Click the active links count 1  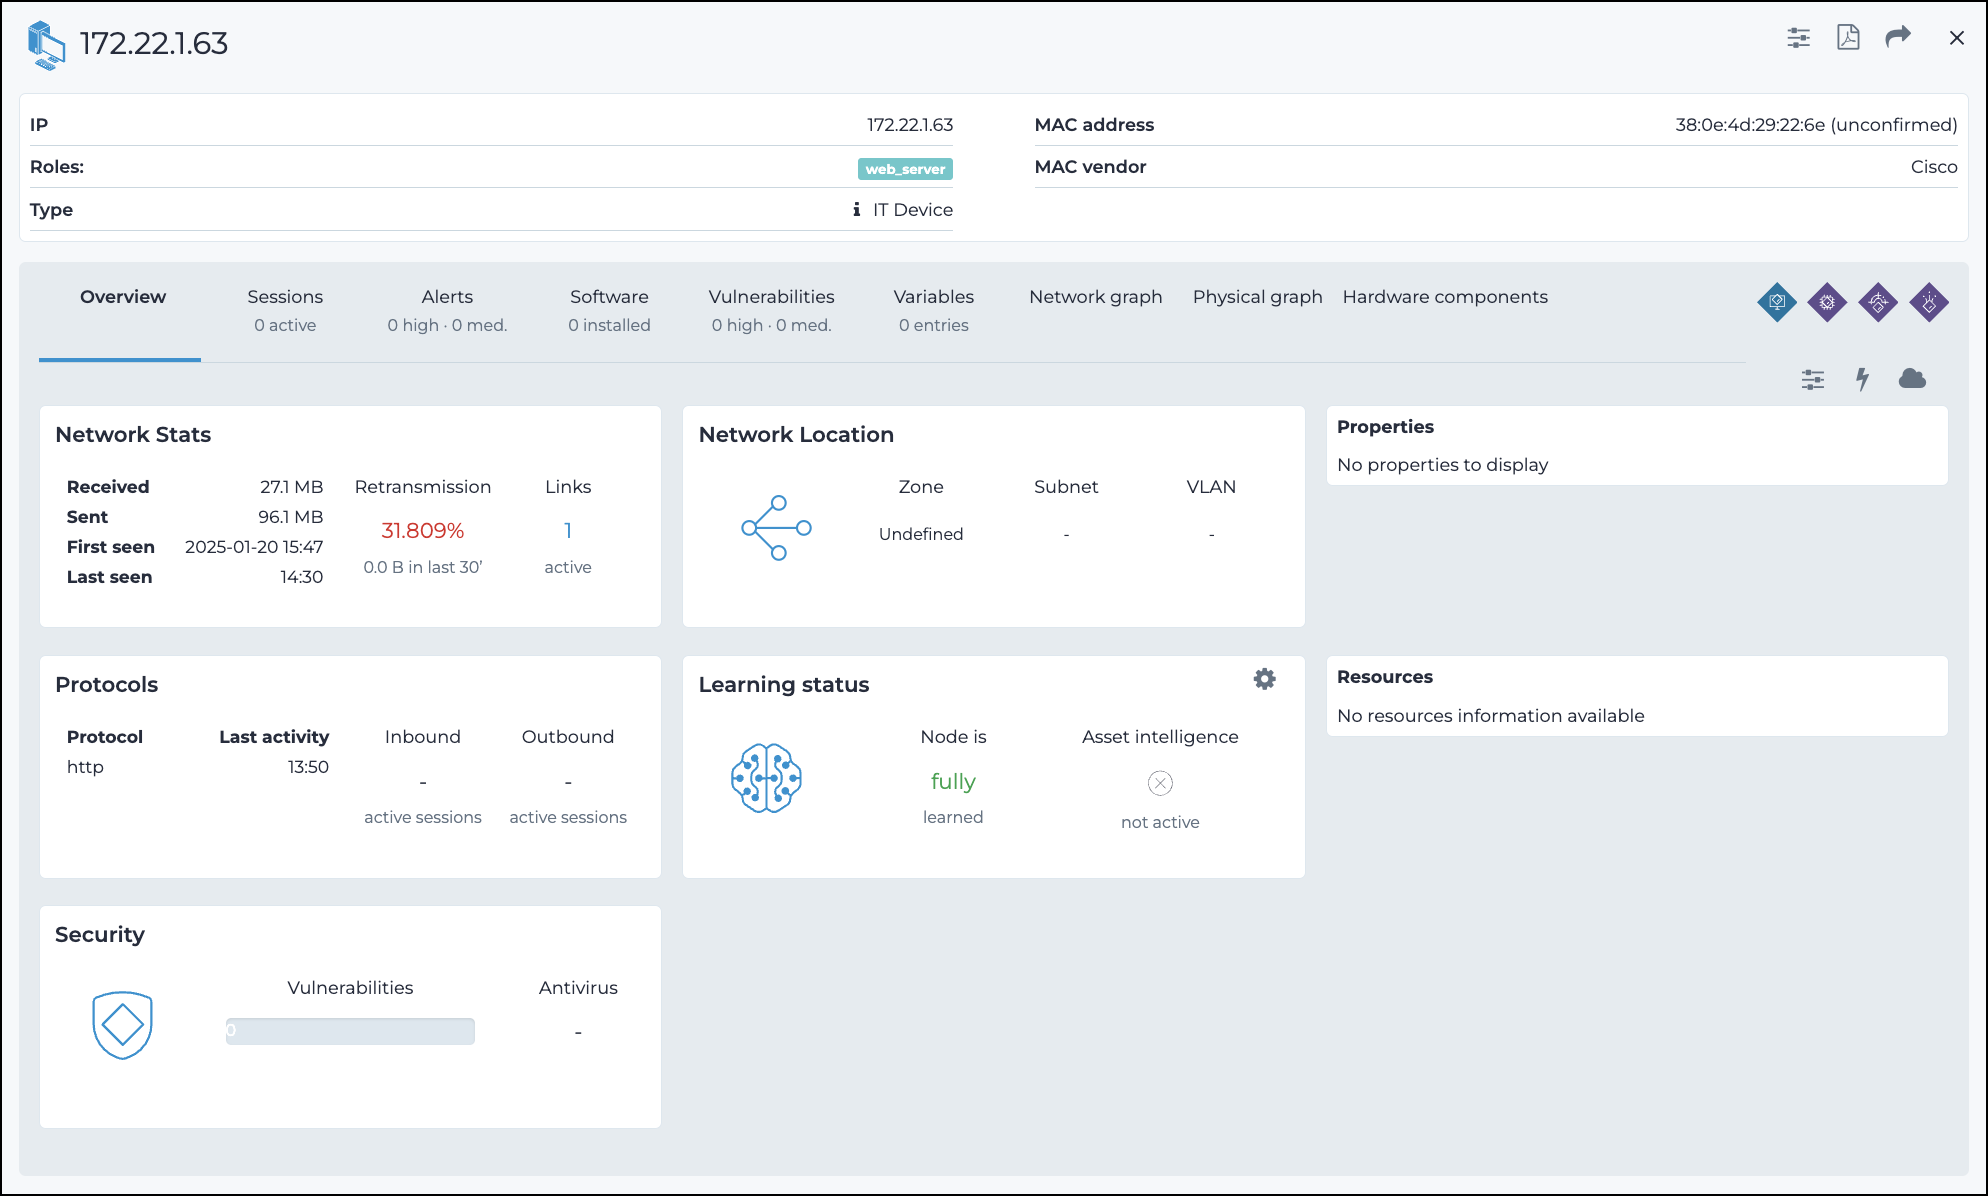pos(568,531)
